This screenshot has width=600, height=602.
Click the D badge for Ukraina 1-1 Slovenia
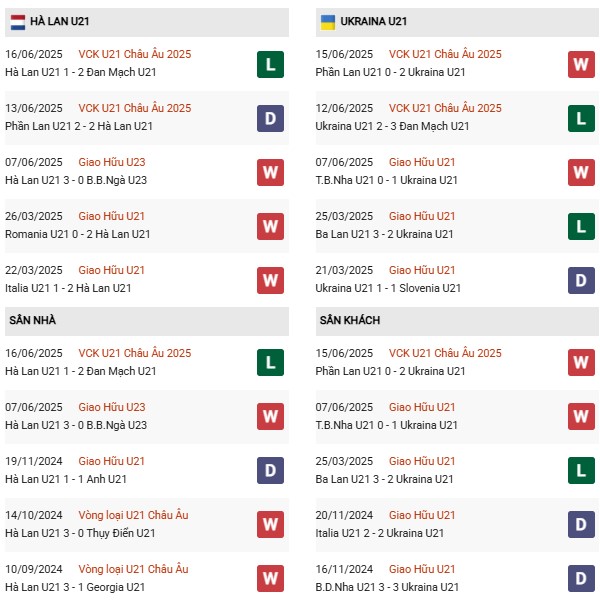point(581,281)
